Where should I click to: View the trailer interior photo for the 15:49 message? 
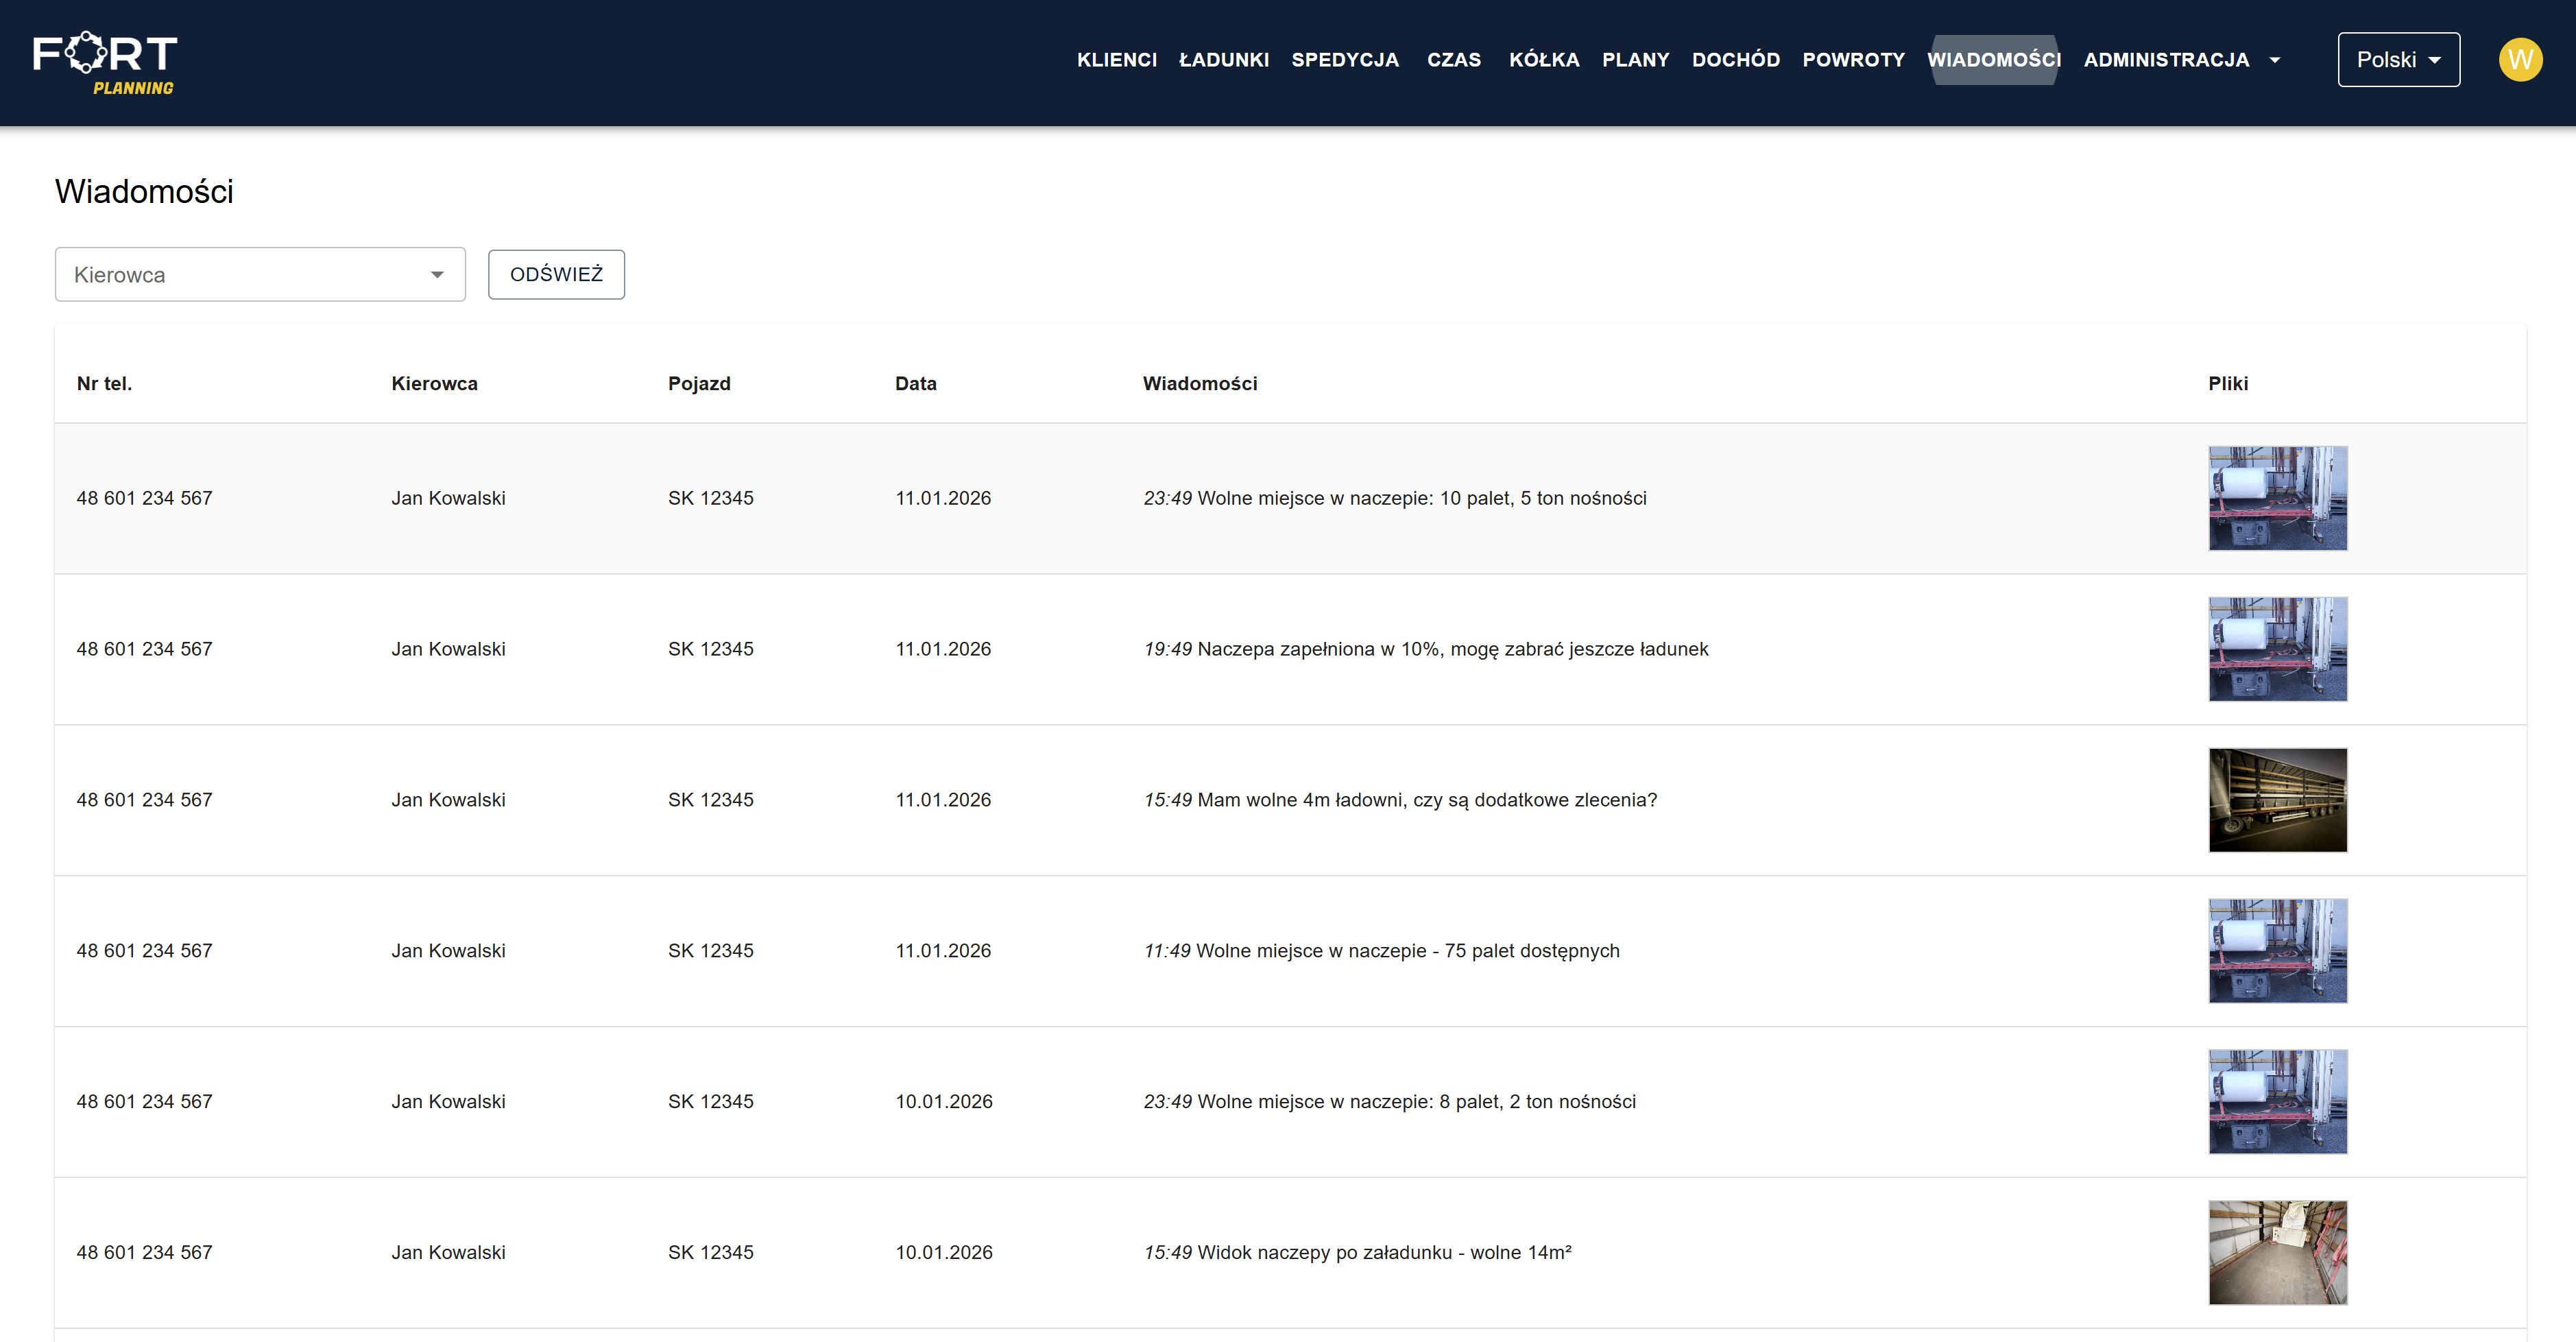tap(2278, 799)
